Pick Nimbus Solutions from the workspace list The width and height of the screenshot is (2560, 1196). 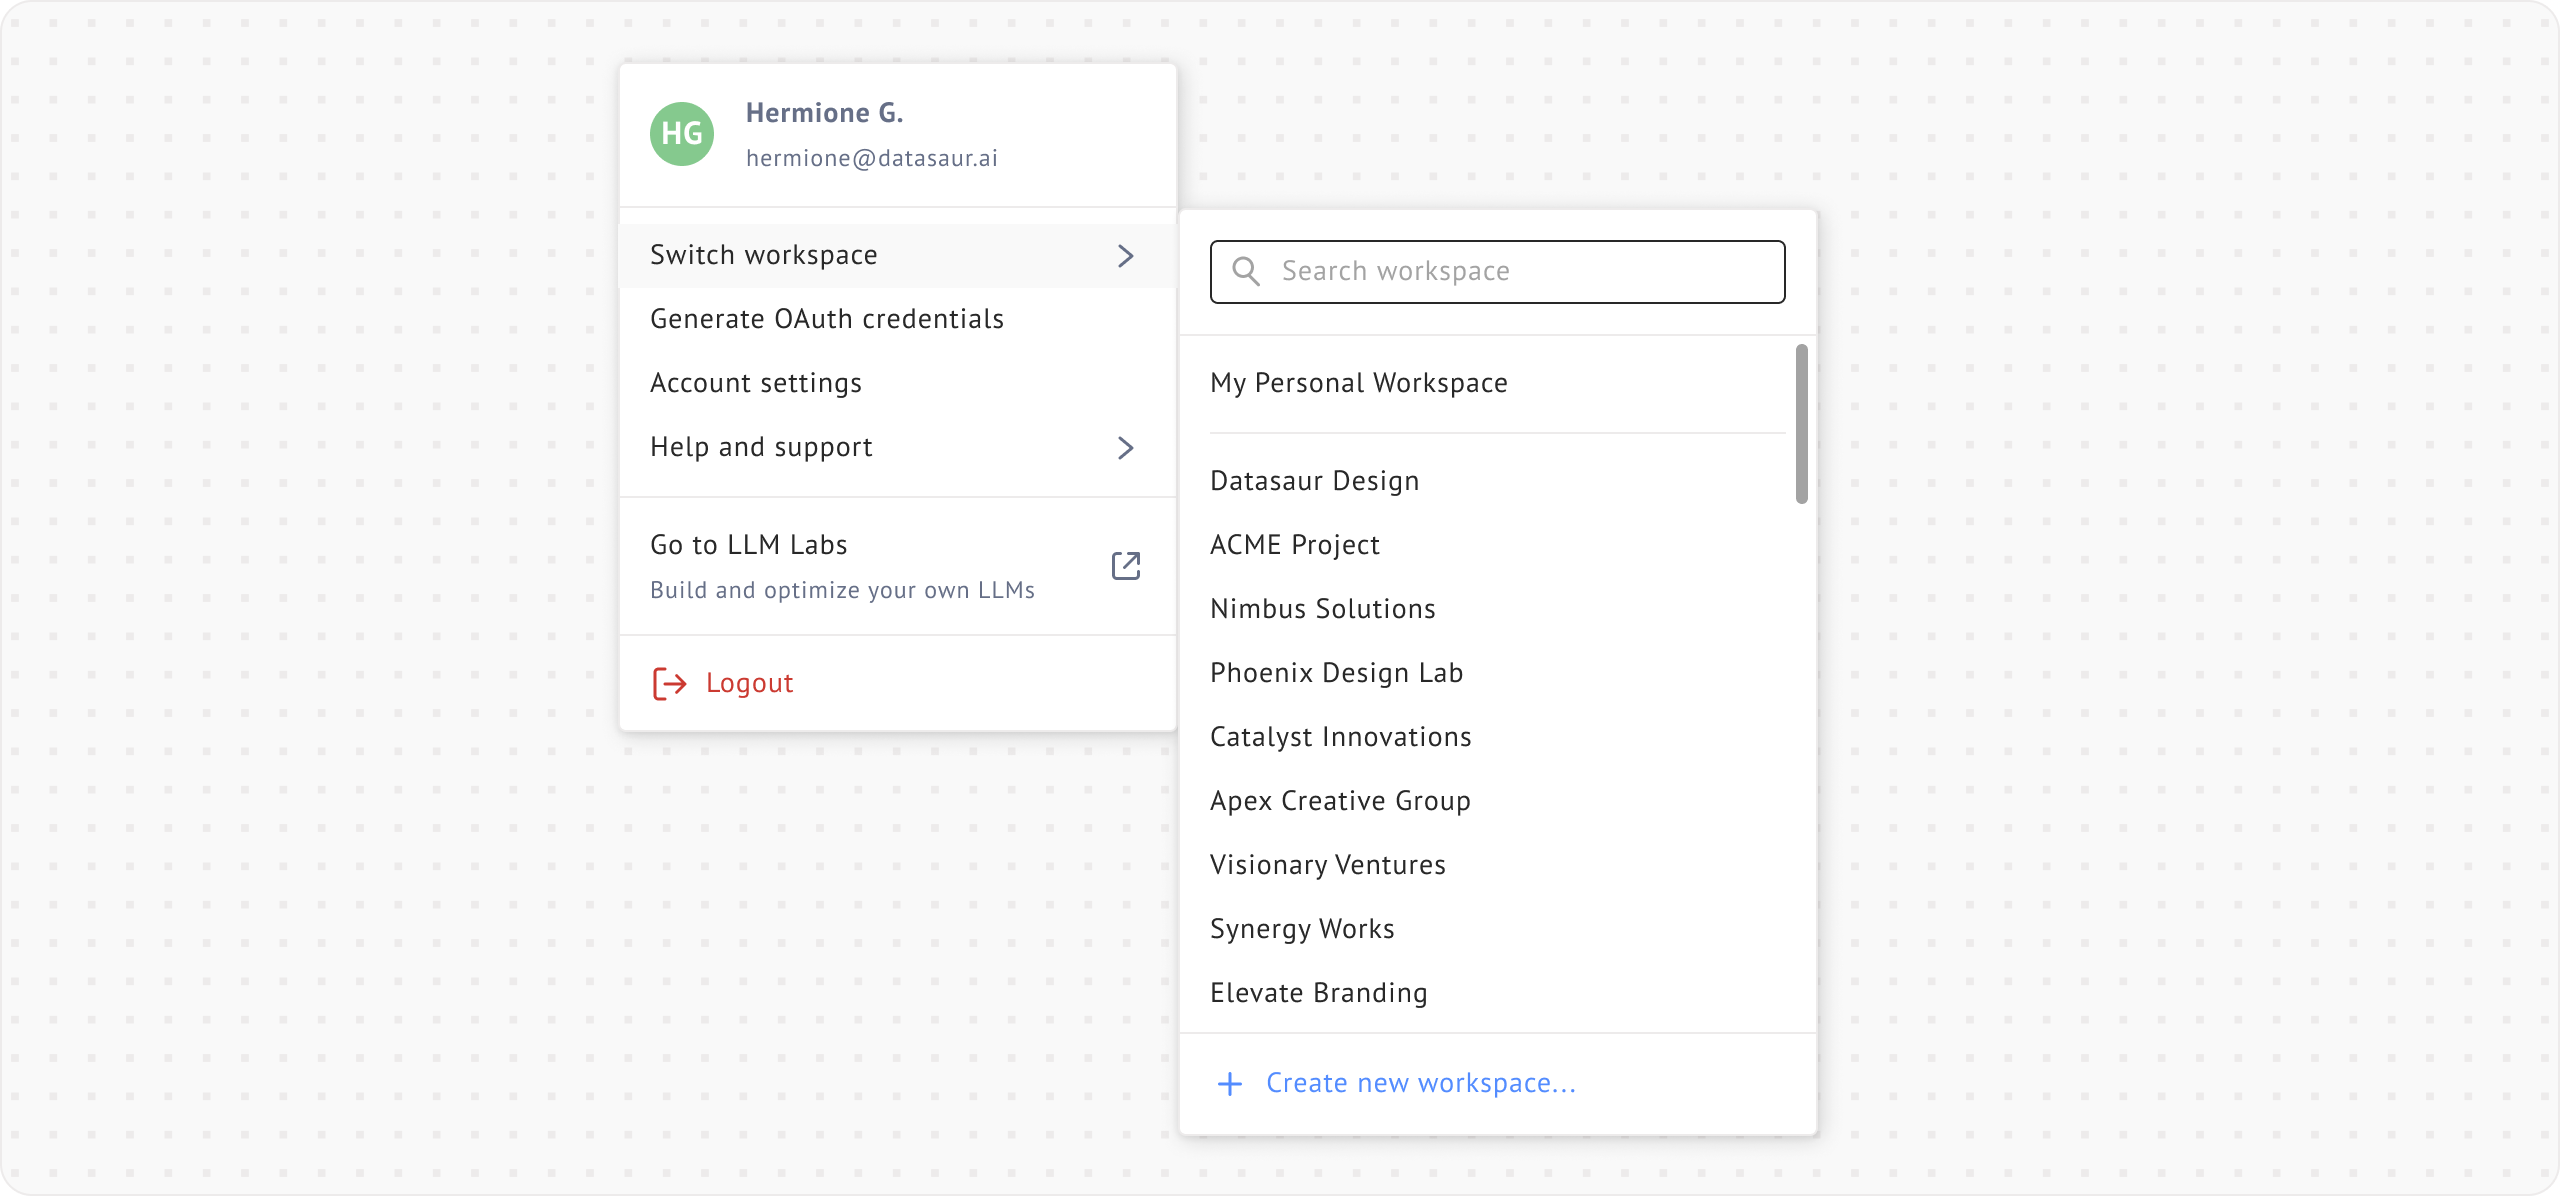click(x=1322, y=609)
